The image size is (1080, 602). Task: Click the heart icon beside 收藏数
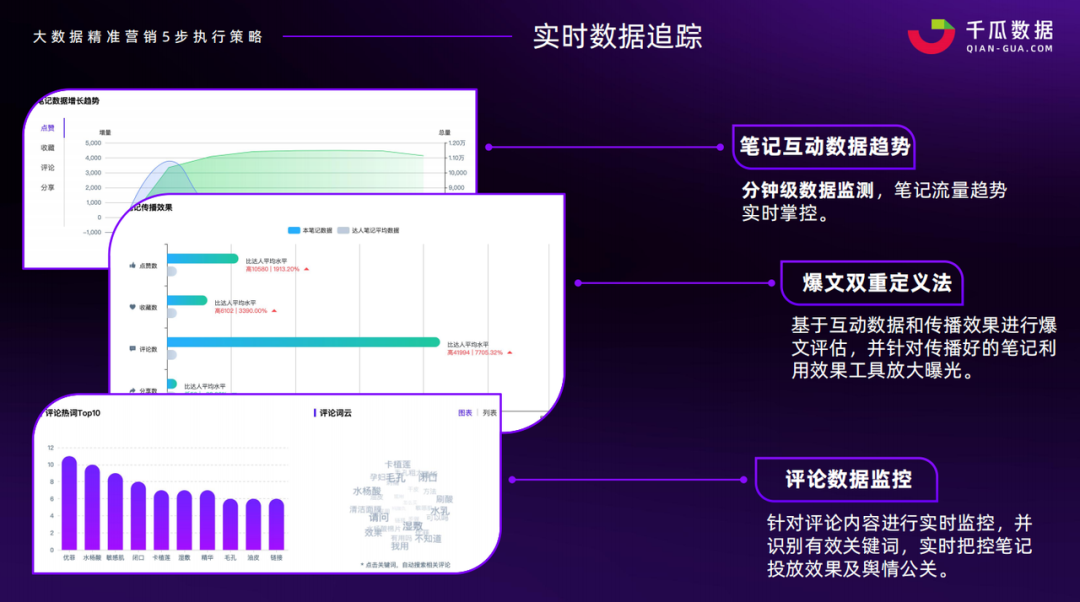tap(132, 307)
